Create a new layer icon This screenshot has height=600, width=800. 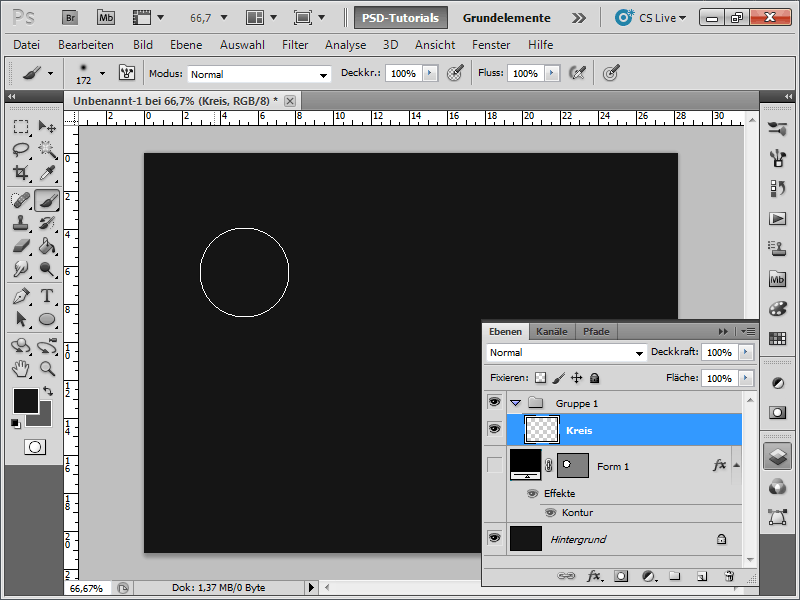click(702, 576)
